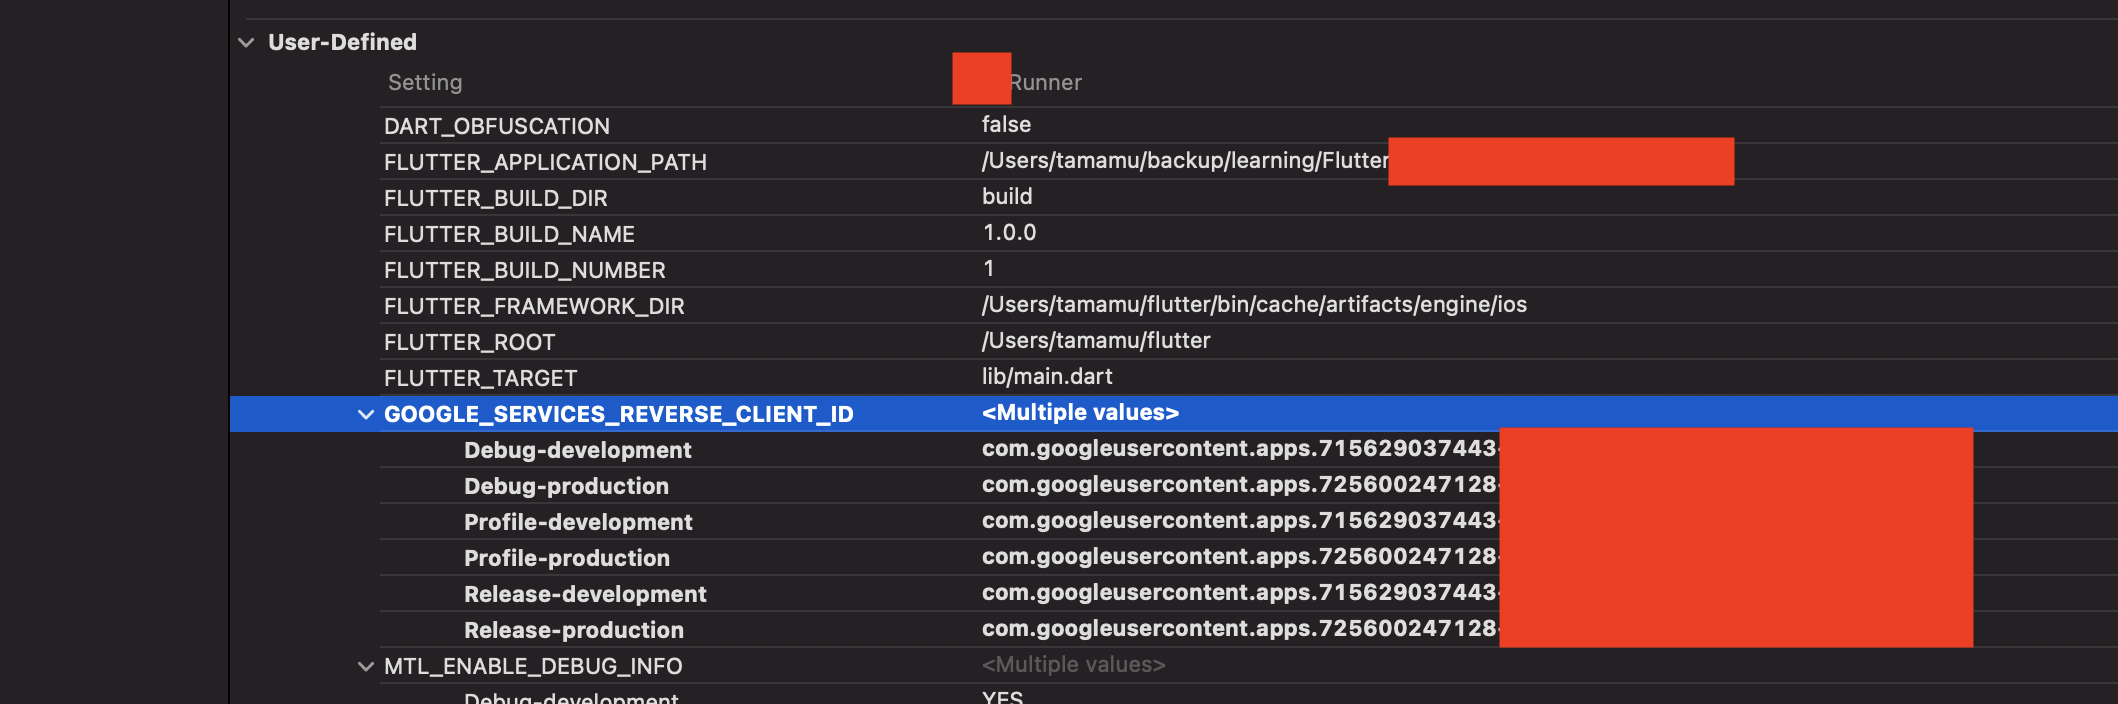Collapse the User-Defined section chevron
This screenshot has height=704, width=2118.
point(246,43)
